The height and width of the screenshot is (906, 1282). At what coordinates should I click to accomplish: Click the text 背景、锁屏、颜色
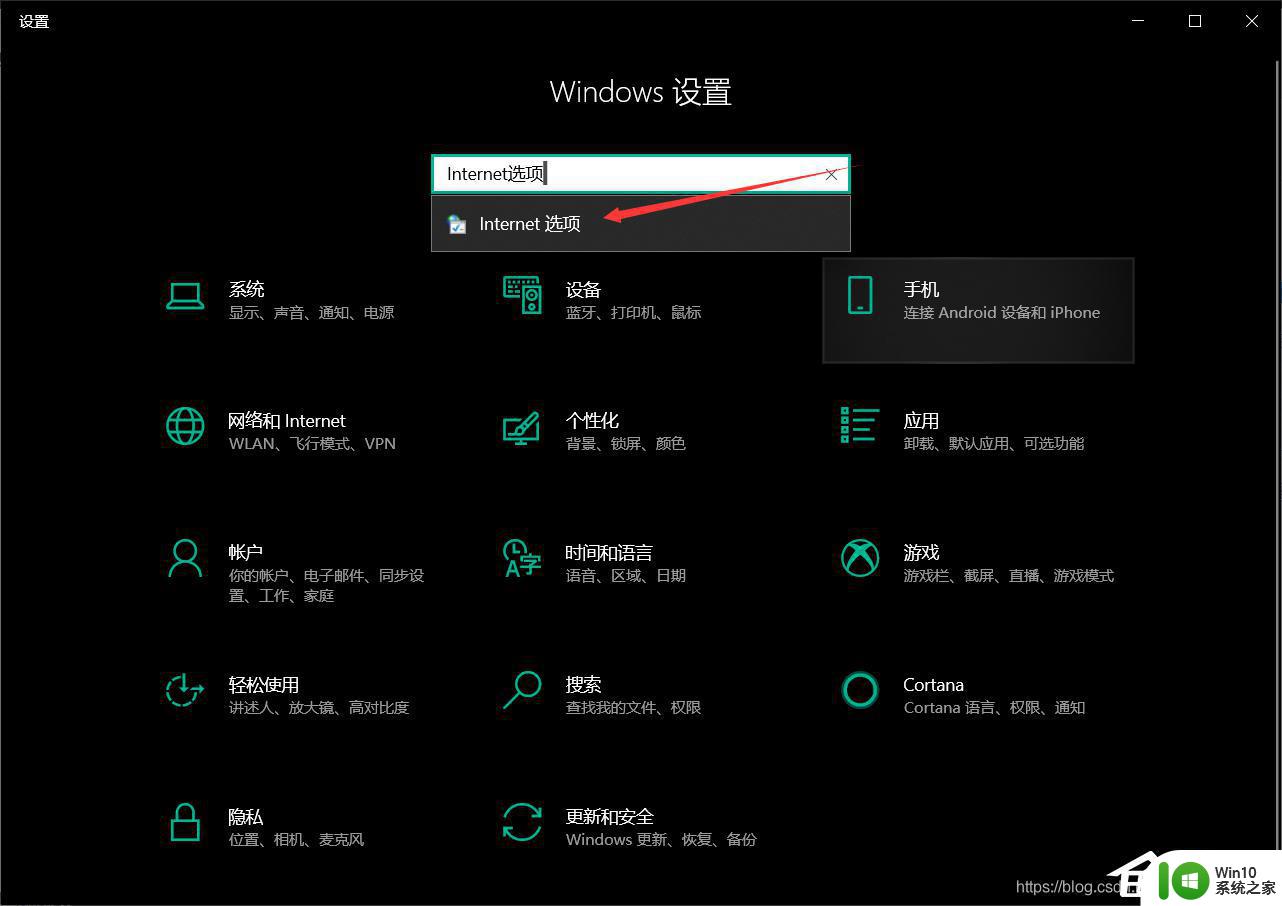click(x=625, y=444)
